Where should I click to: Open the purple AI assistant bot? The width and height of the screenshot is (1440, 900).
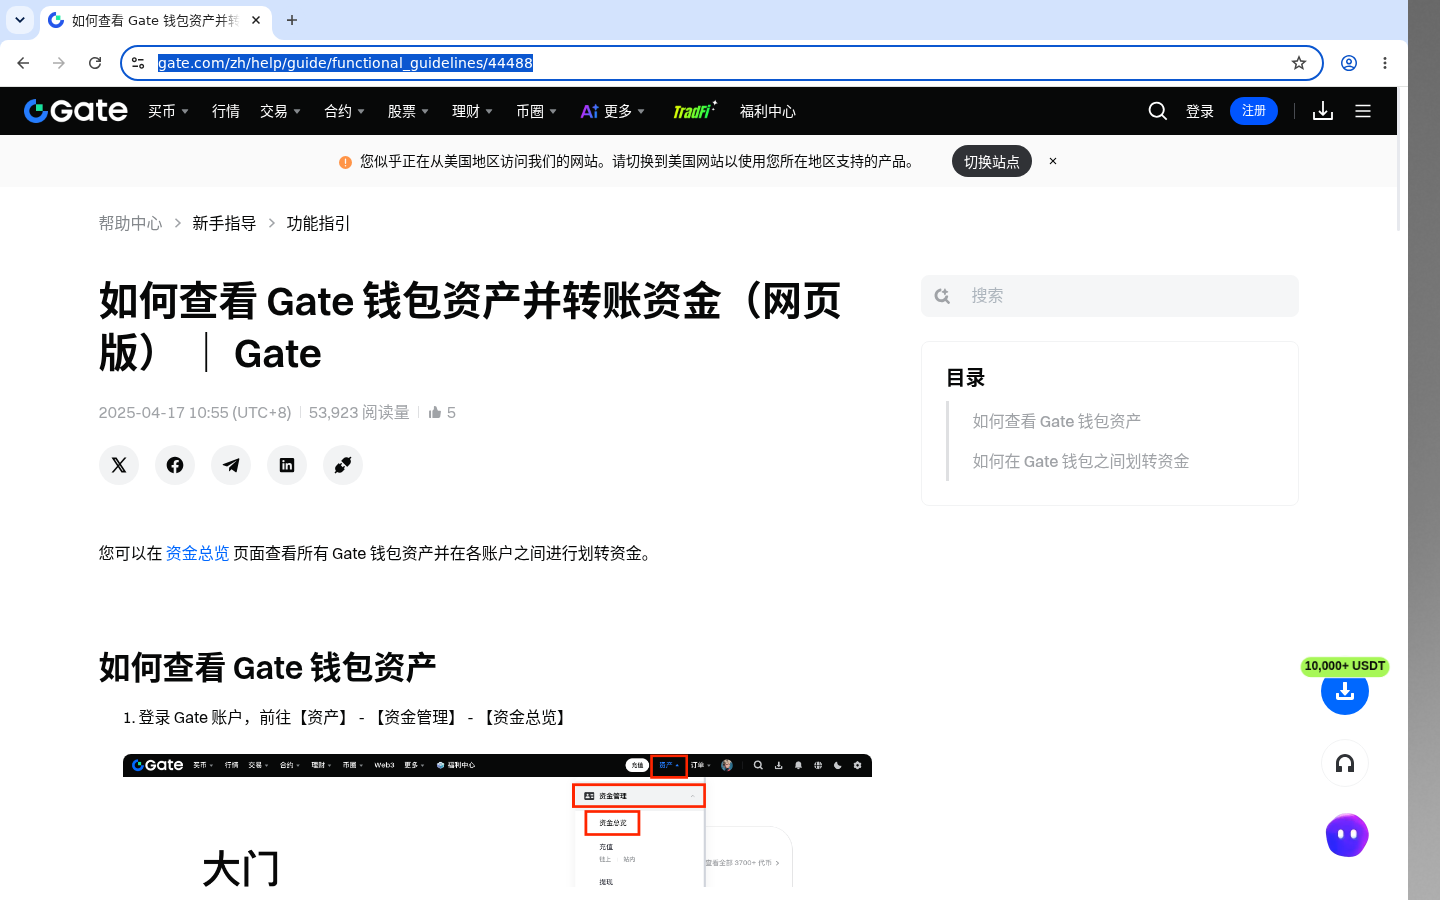[x=1347, y=835]
